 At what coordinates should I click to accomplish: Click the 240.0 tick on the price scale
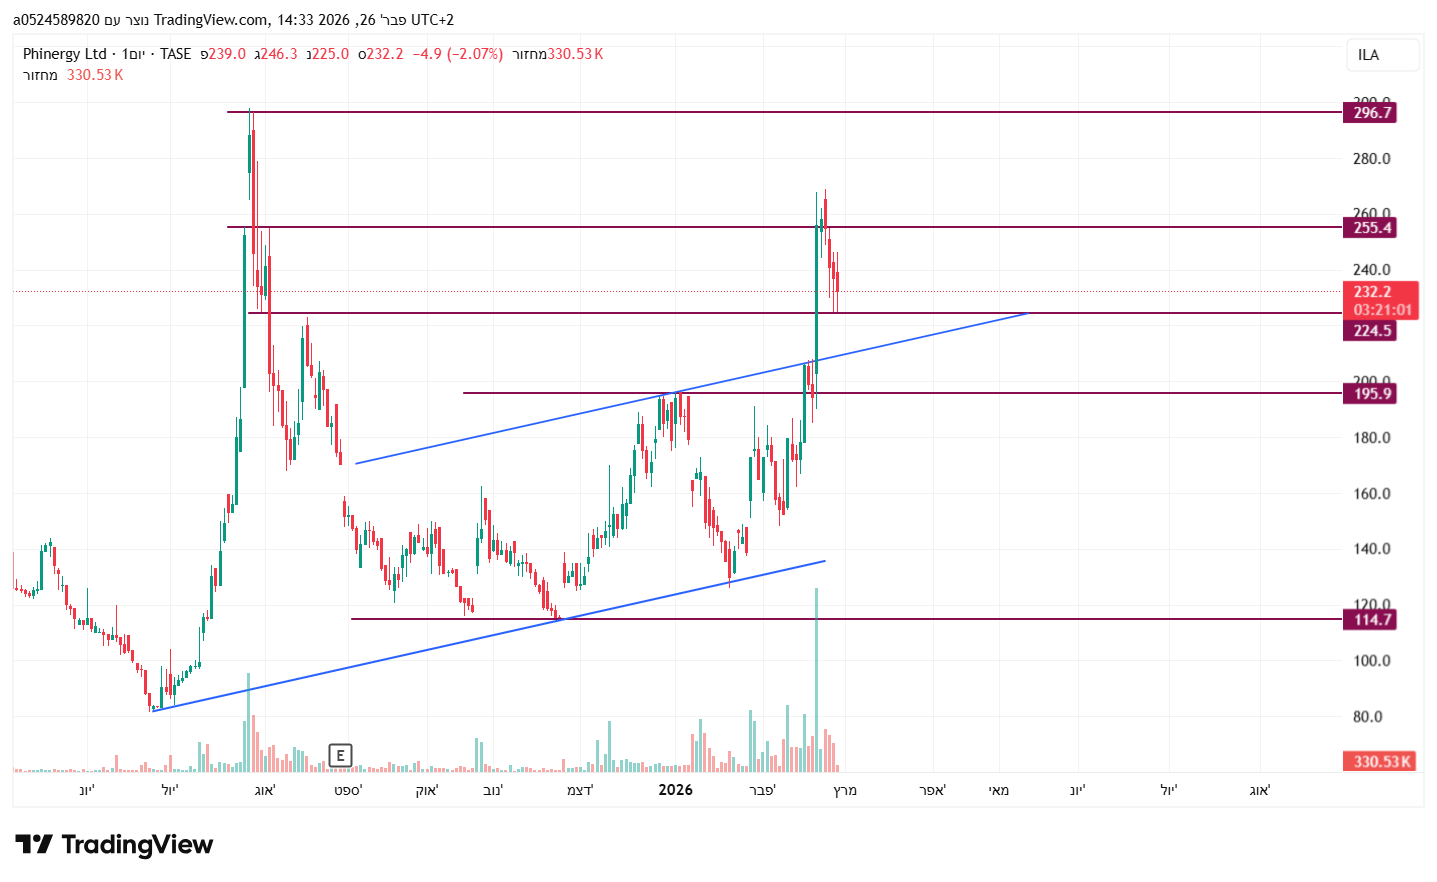[x=1371, y=270]
